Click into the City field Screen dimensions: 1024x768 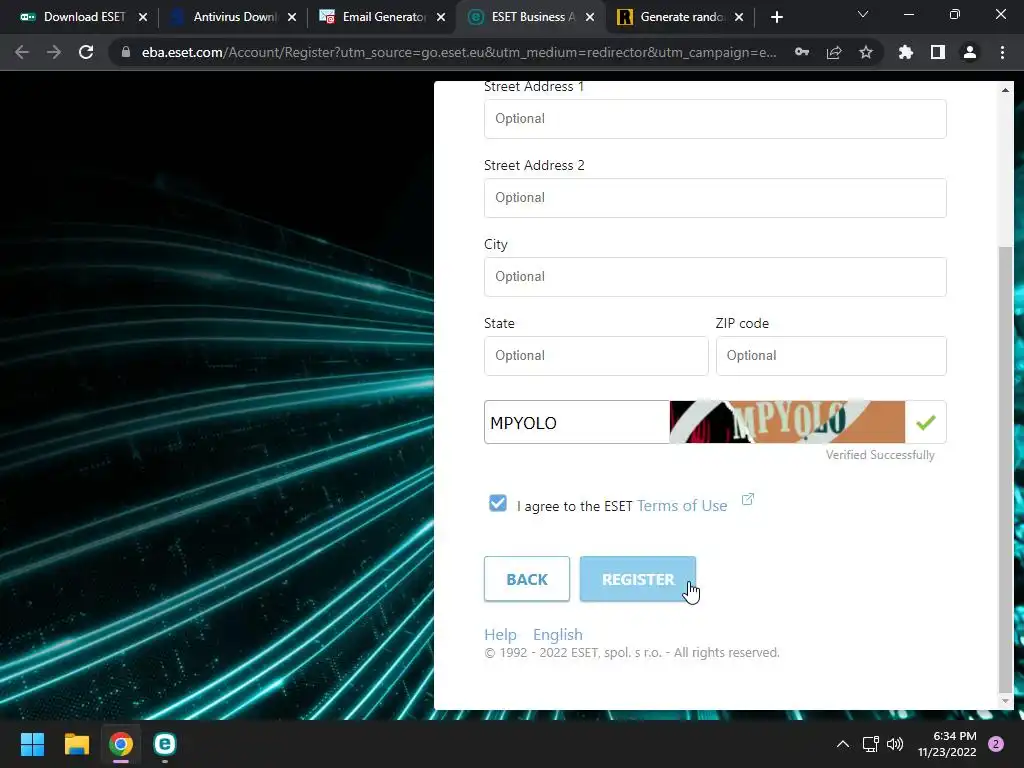715,277
